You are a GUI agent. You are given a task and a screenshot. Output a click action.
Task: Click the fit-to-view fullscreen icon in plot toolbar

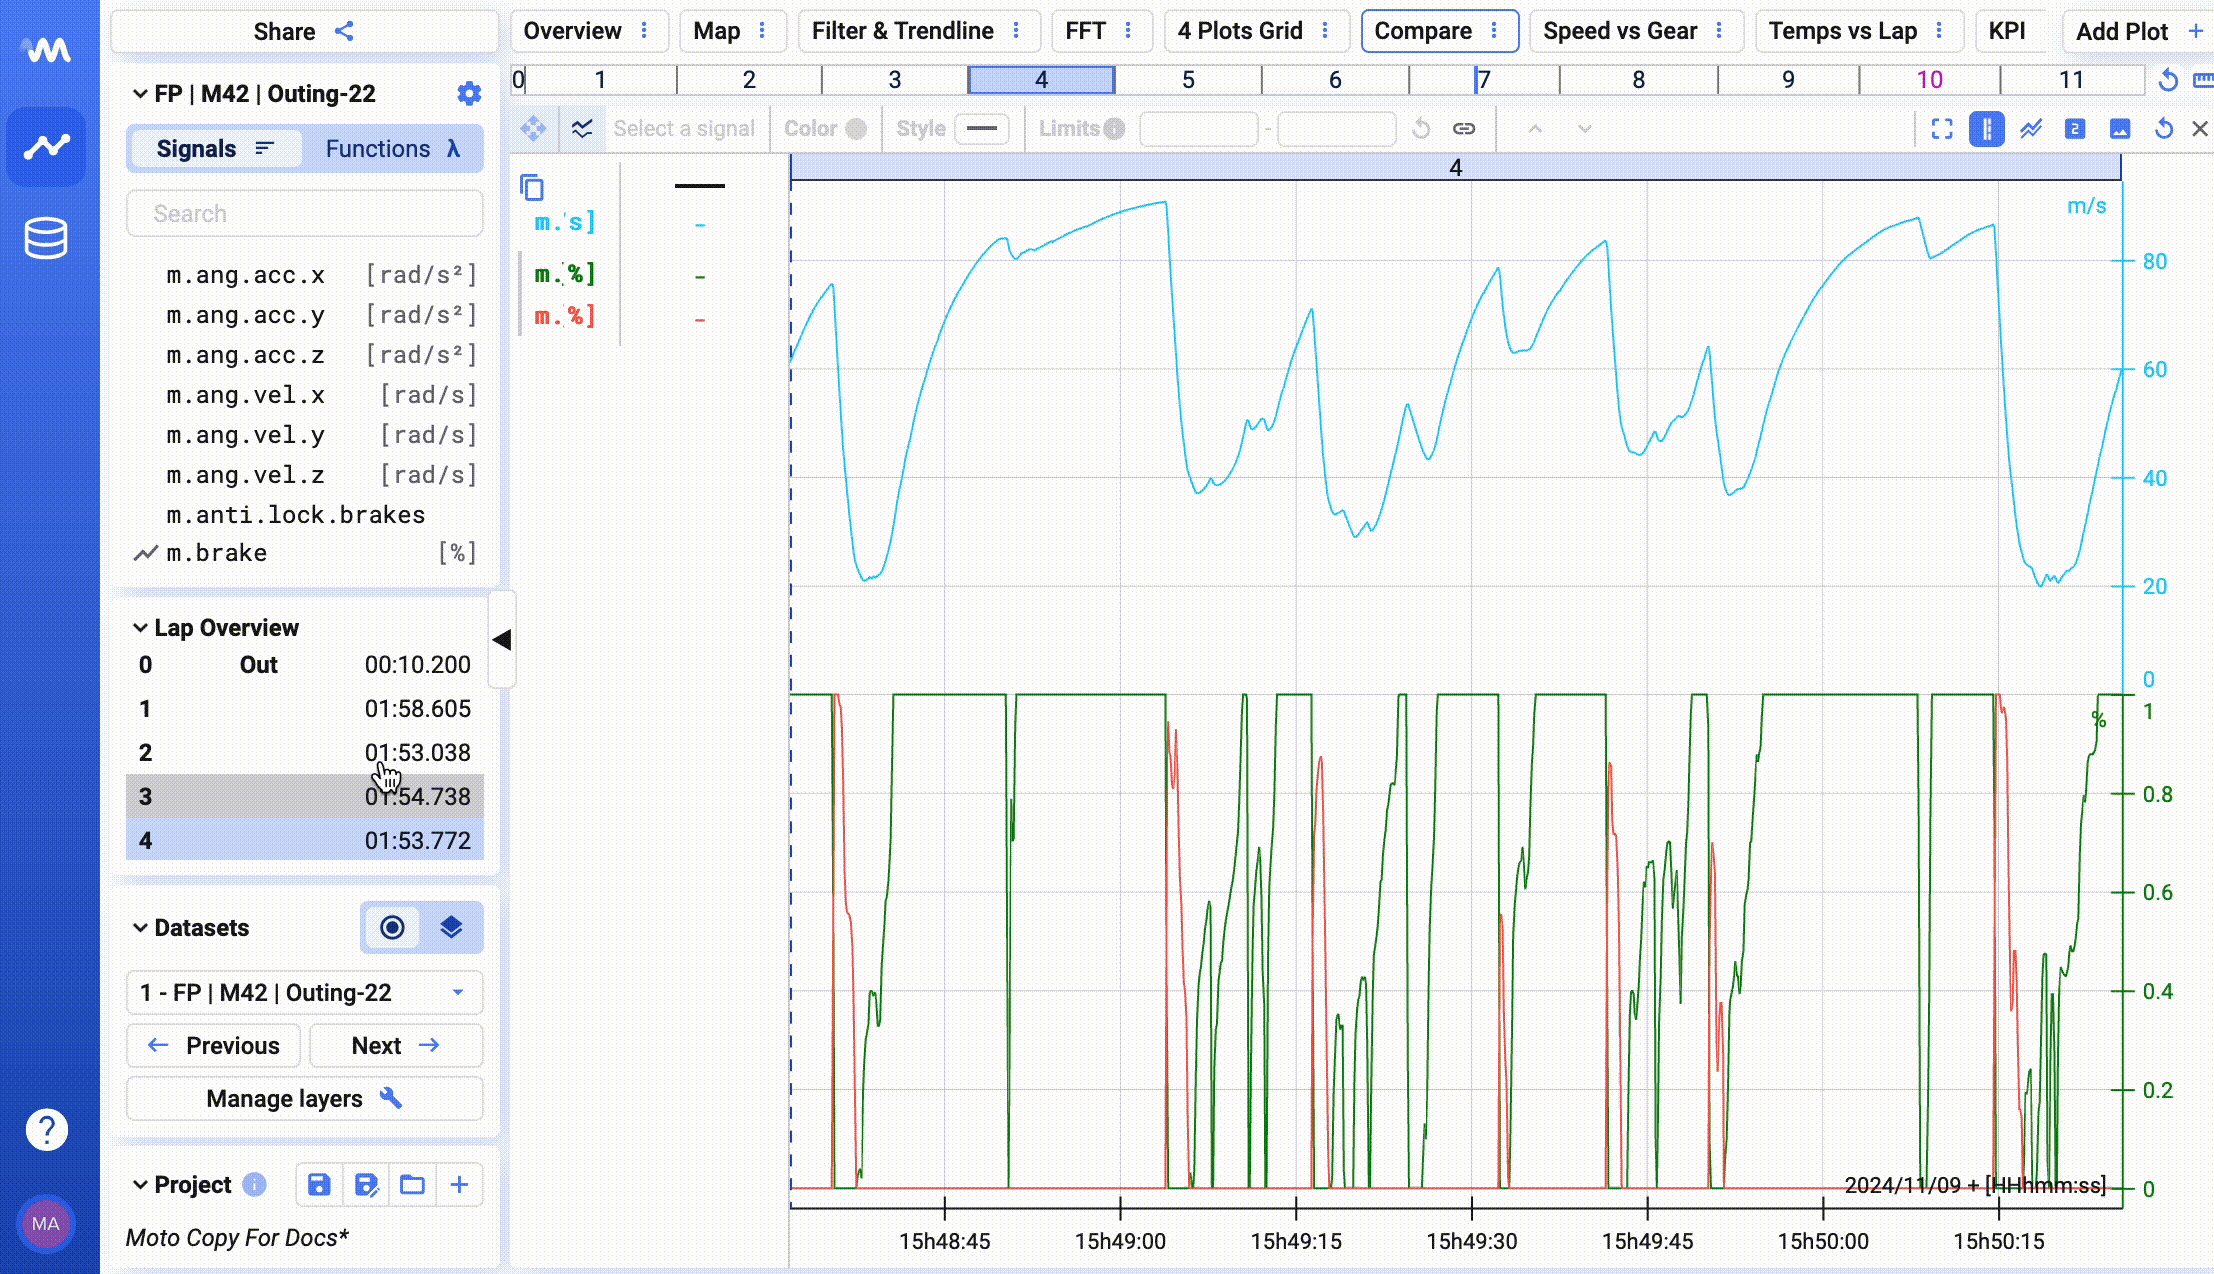[x=1942, y=129]
